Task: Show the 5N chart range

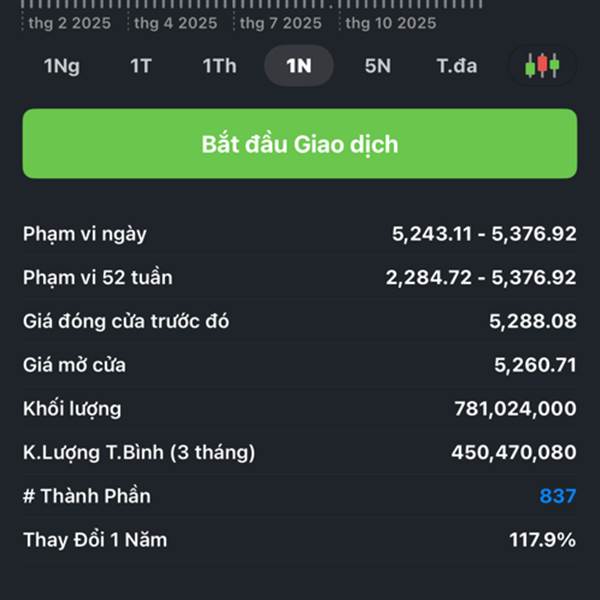Action: tap(378, 66)
